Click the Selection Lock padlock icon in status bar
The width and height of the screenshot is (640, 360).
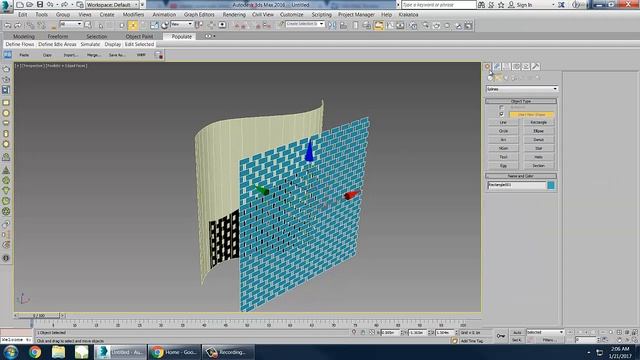(x=363, y=333)
